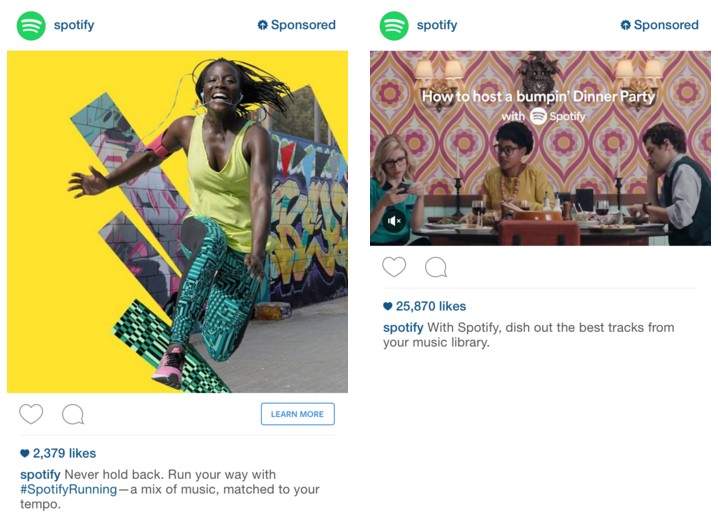Click the Spotify logo on the right post
The height and width of the screenshot is (518, 718).
pyautogui.click(x=394, y=26)
